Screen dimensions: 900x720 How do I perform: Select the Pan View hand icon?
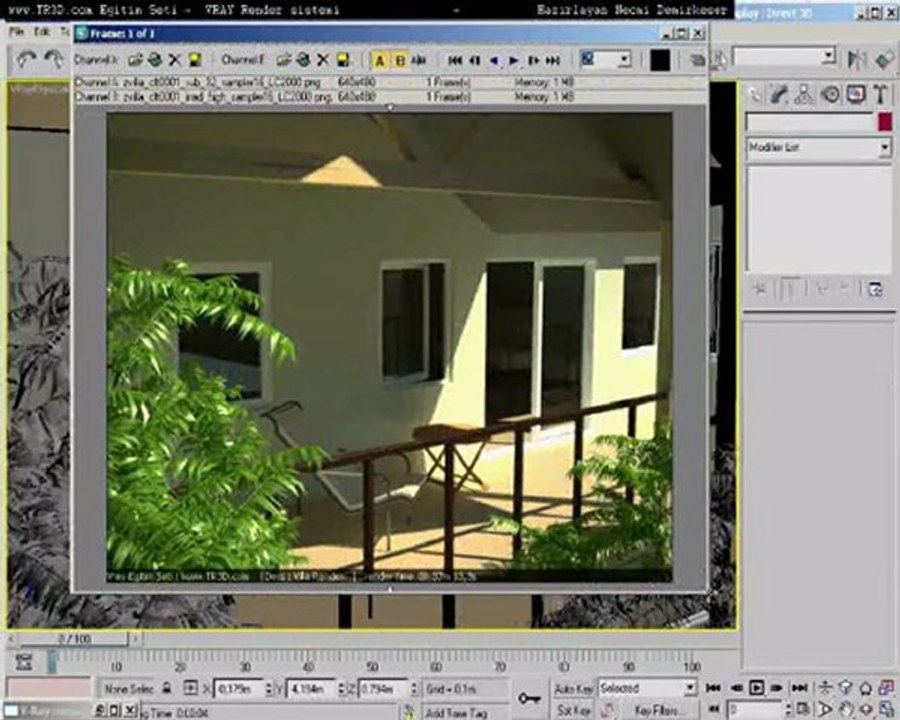pyautogui.click(x=845, y=710)
